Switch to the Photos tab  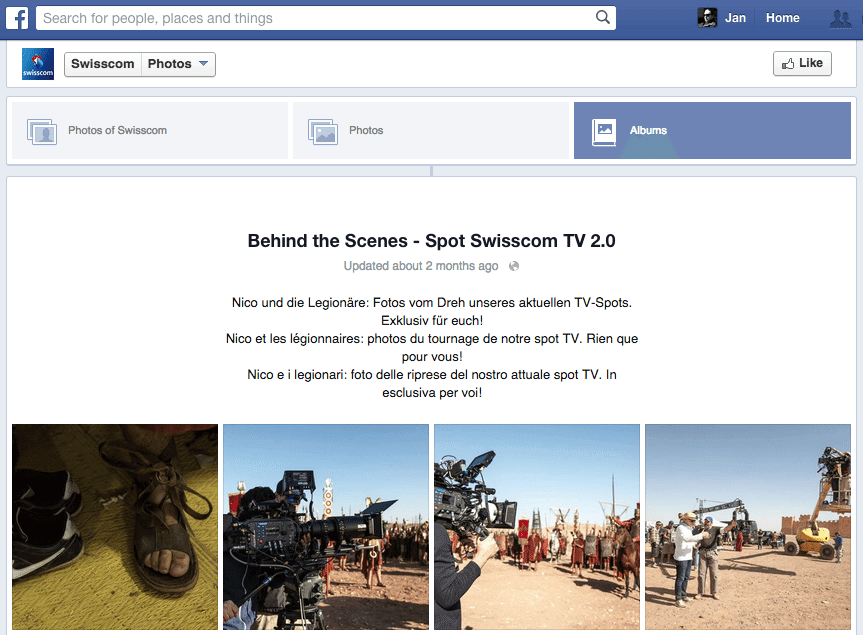(x=430, y=130)
